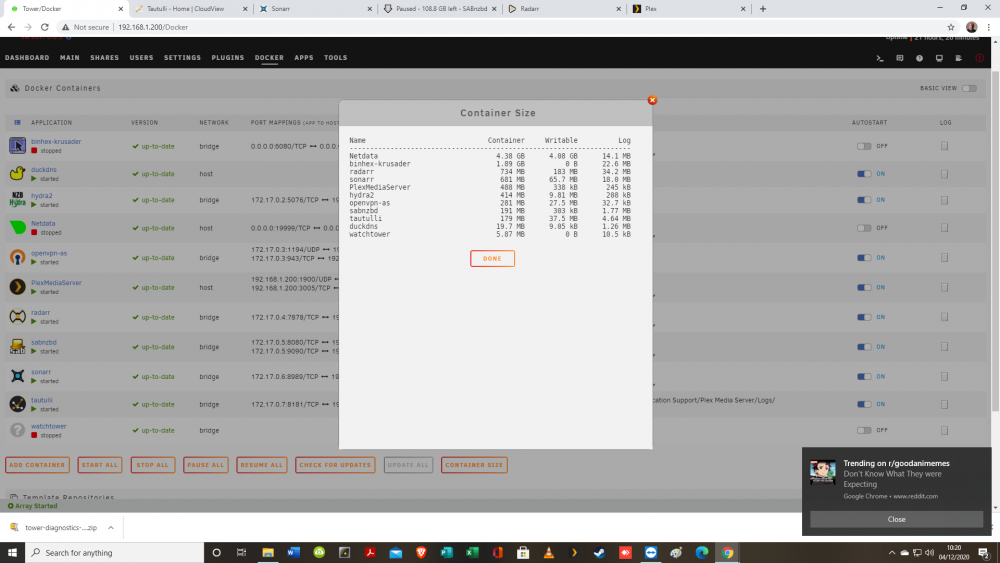Click the STOP ALL button
This screenshot has width=1000, height=563.
[152, 465]
